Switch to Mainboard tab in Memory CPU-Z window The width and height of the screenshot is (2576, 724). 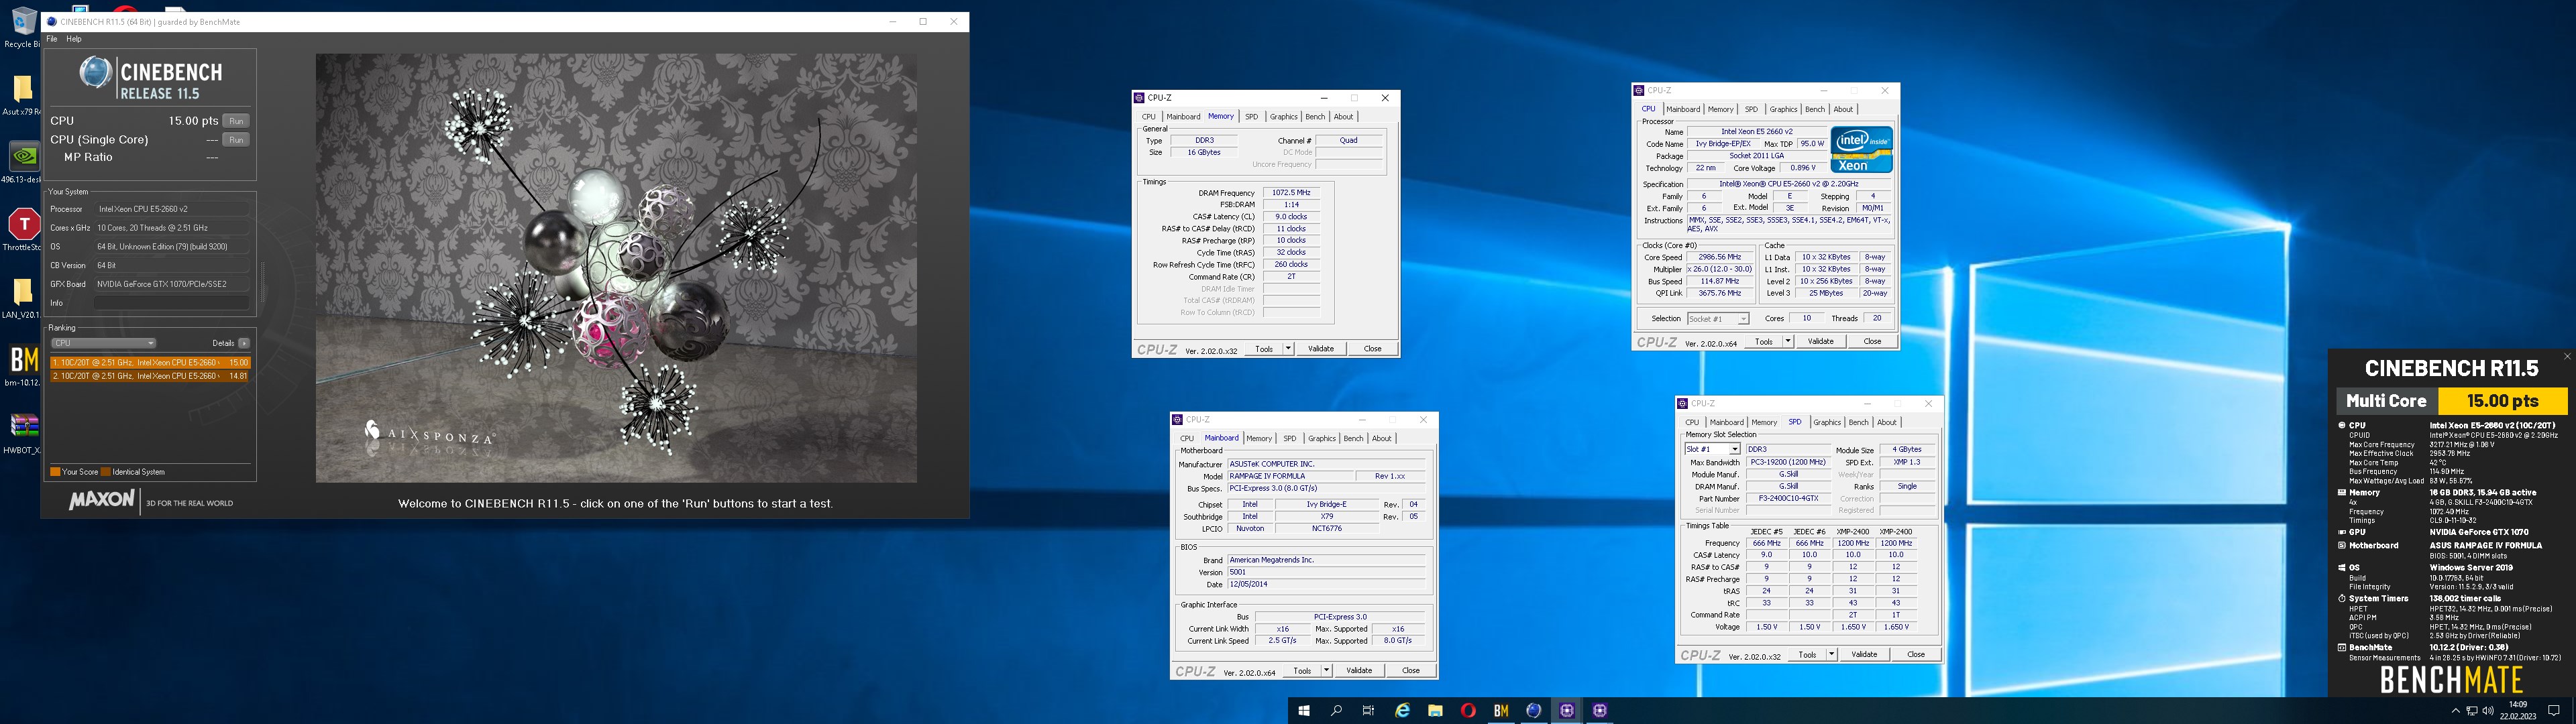1183,117
